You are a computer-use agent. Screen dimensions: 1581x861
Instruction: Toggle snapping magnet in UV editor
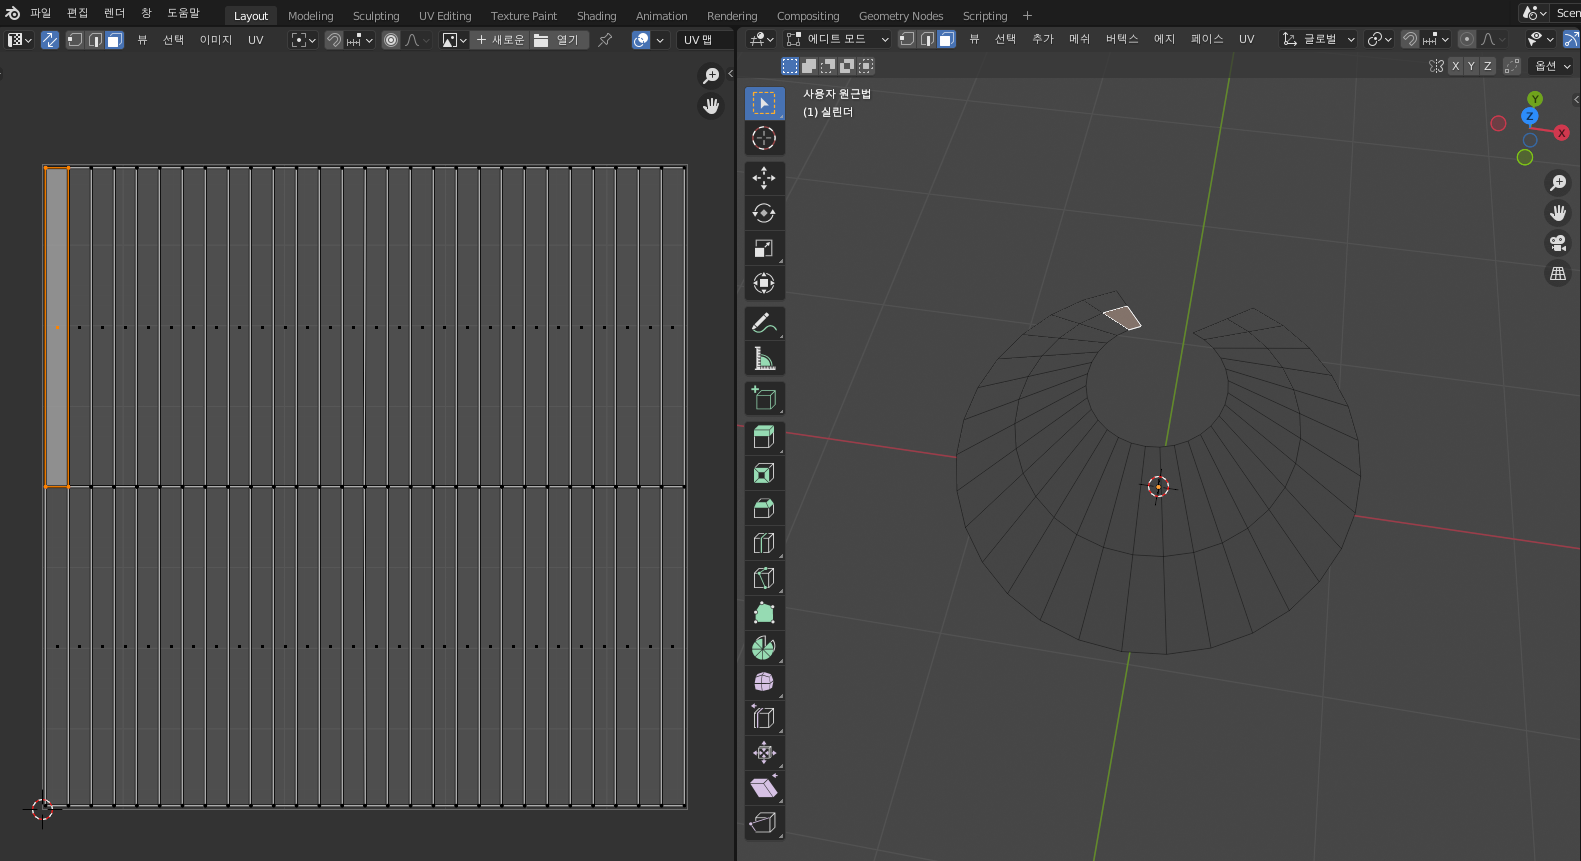click(x=334, y=40)
